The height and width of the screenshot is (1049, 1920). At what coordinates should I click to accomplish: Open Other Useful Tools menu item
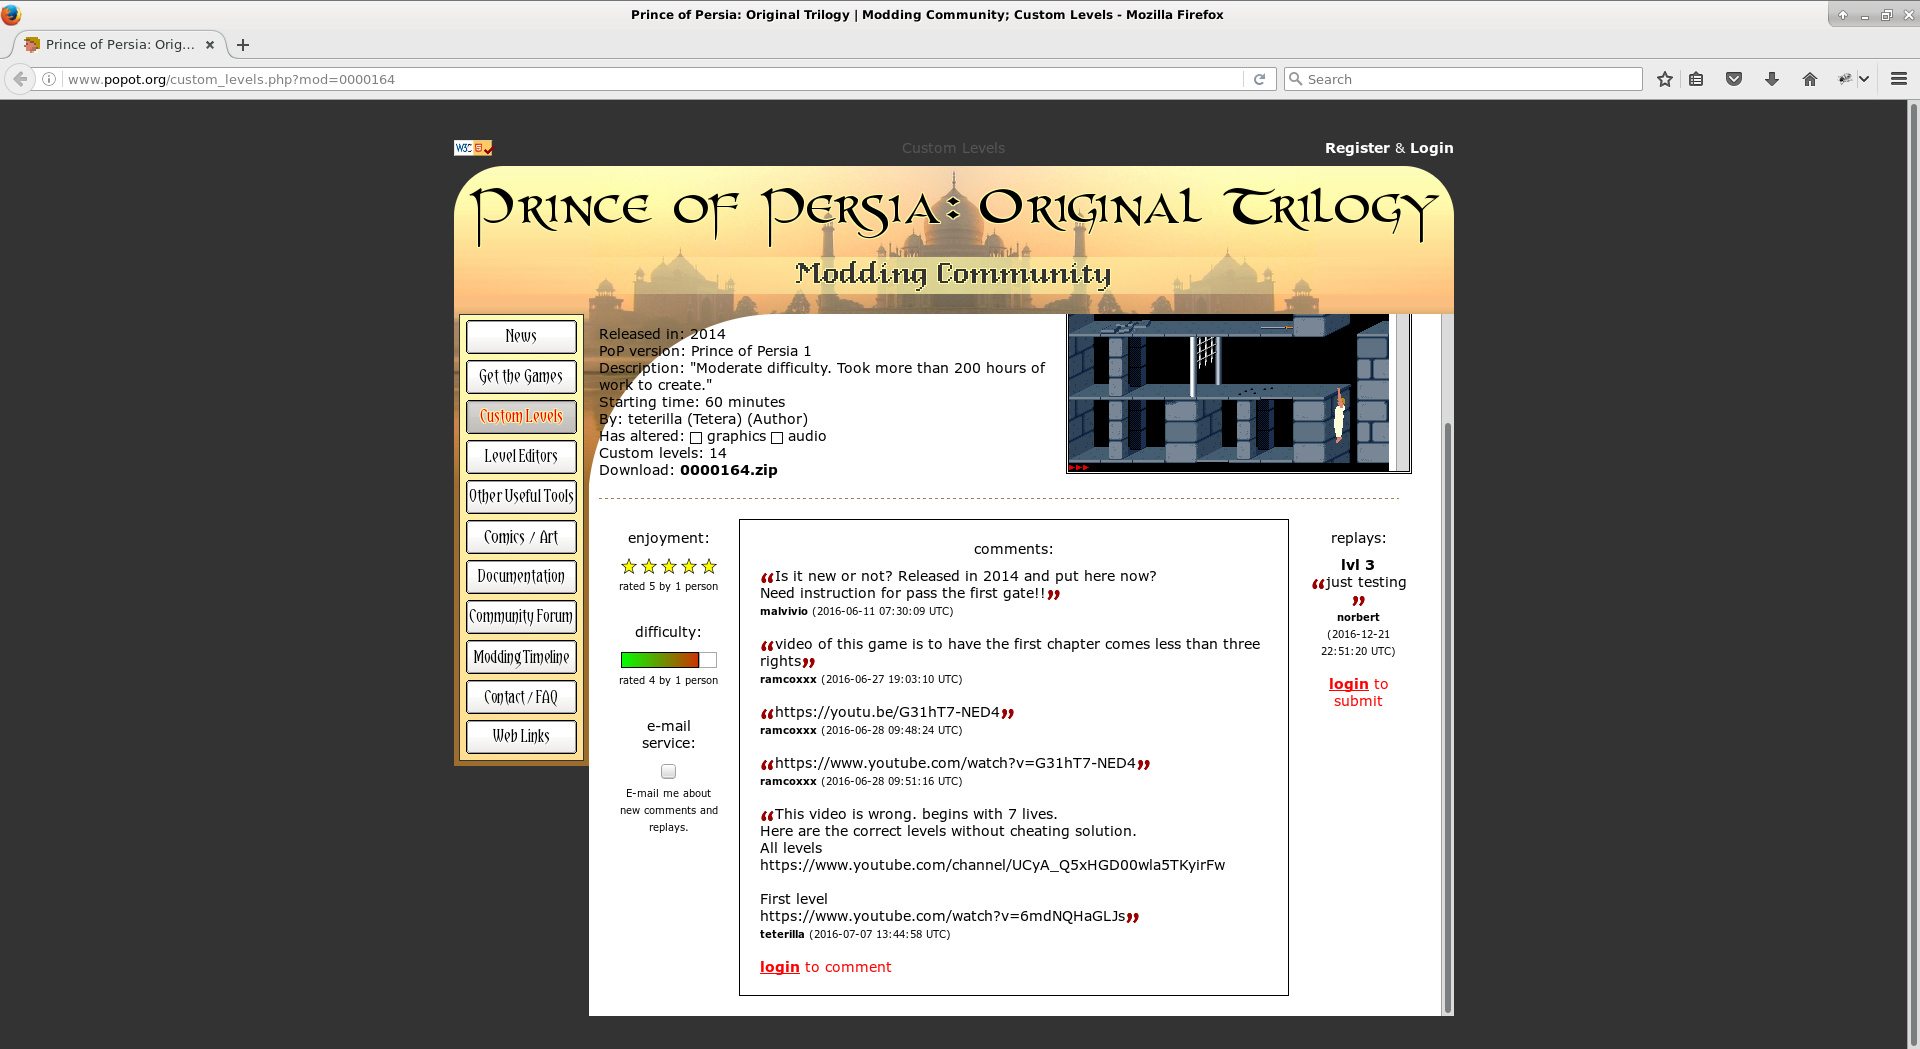tap(521, 496)
